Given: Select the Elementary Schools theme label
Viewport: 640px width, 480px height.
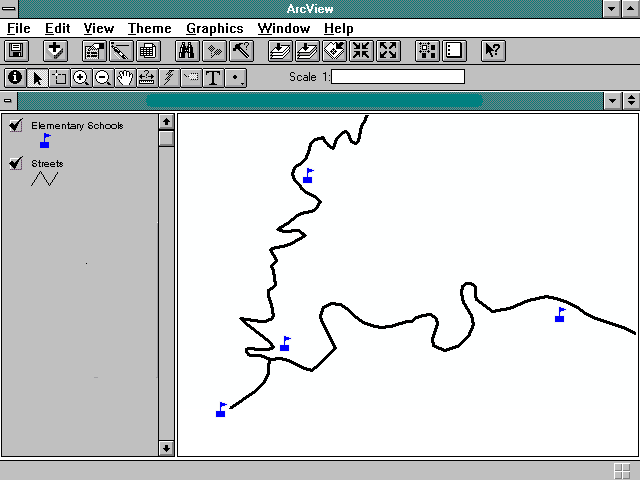Looking at the screenshot, I should click(77, 125).
